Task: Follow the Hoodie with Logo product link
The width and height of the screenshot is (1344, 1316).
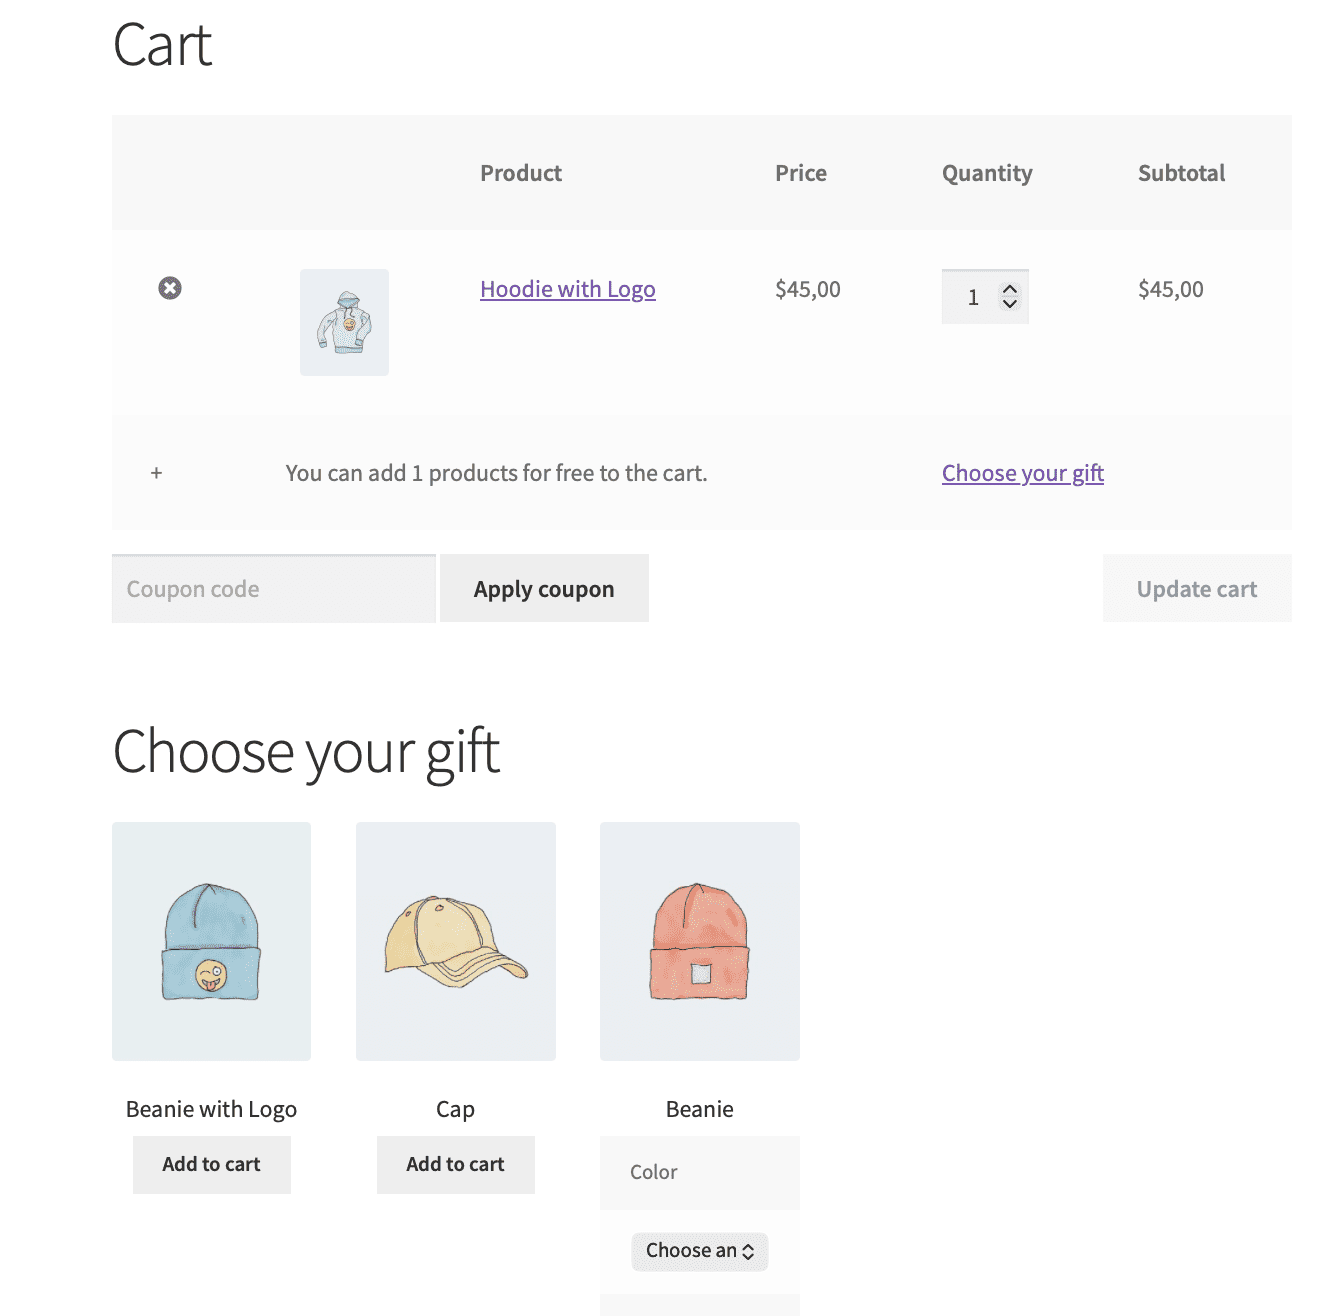Action: pyautogui.click(x=567, y=289)
